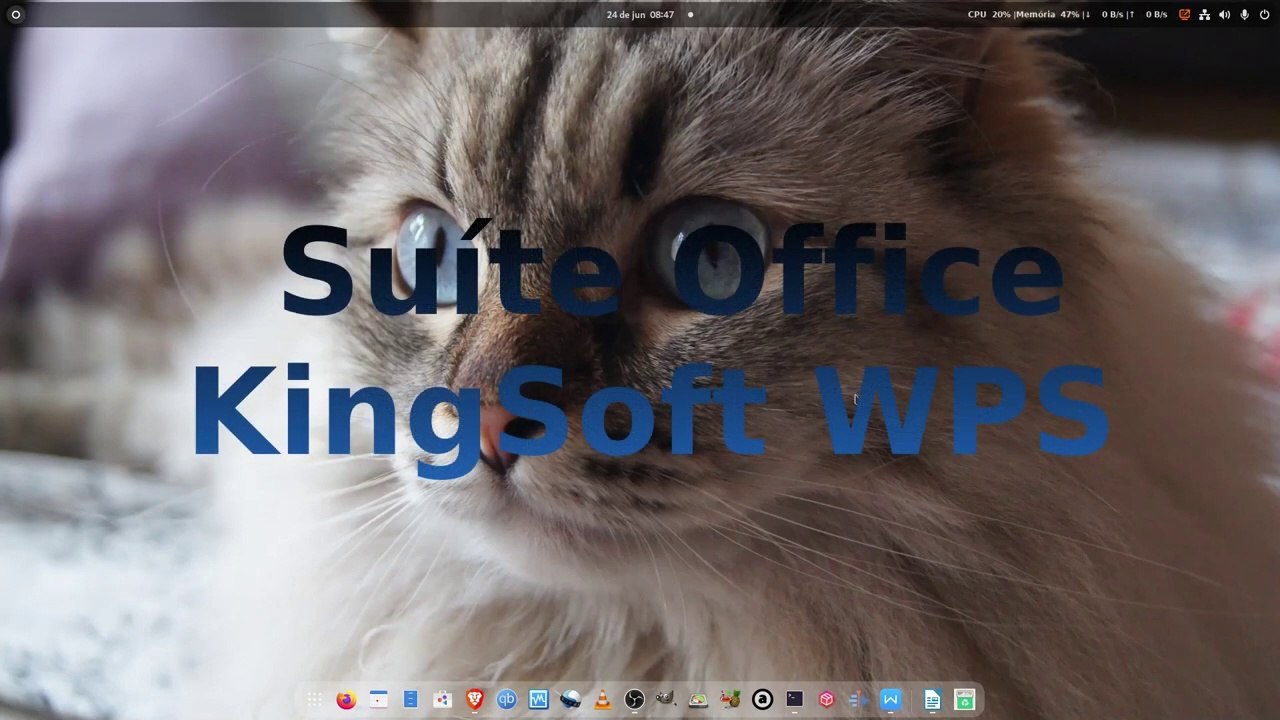Open the Calendar app in the dock
The height and width of the screenshot is (720, 1280).
(x=378, y=700)
